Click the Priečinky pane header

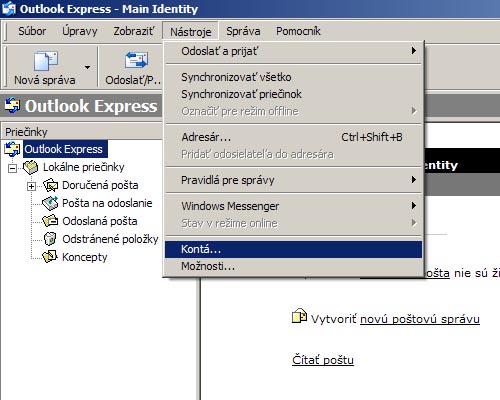82,132
